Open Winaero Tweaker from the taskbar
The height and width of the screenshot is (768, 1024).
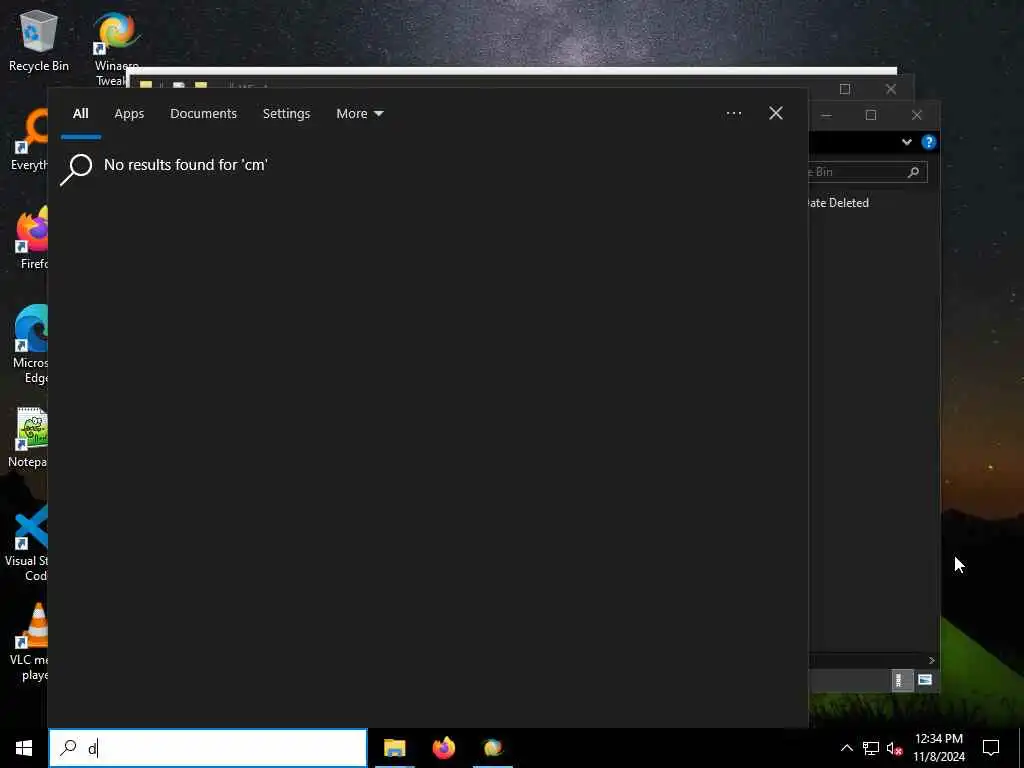click(492, 748)
